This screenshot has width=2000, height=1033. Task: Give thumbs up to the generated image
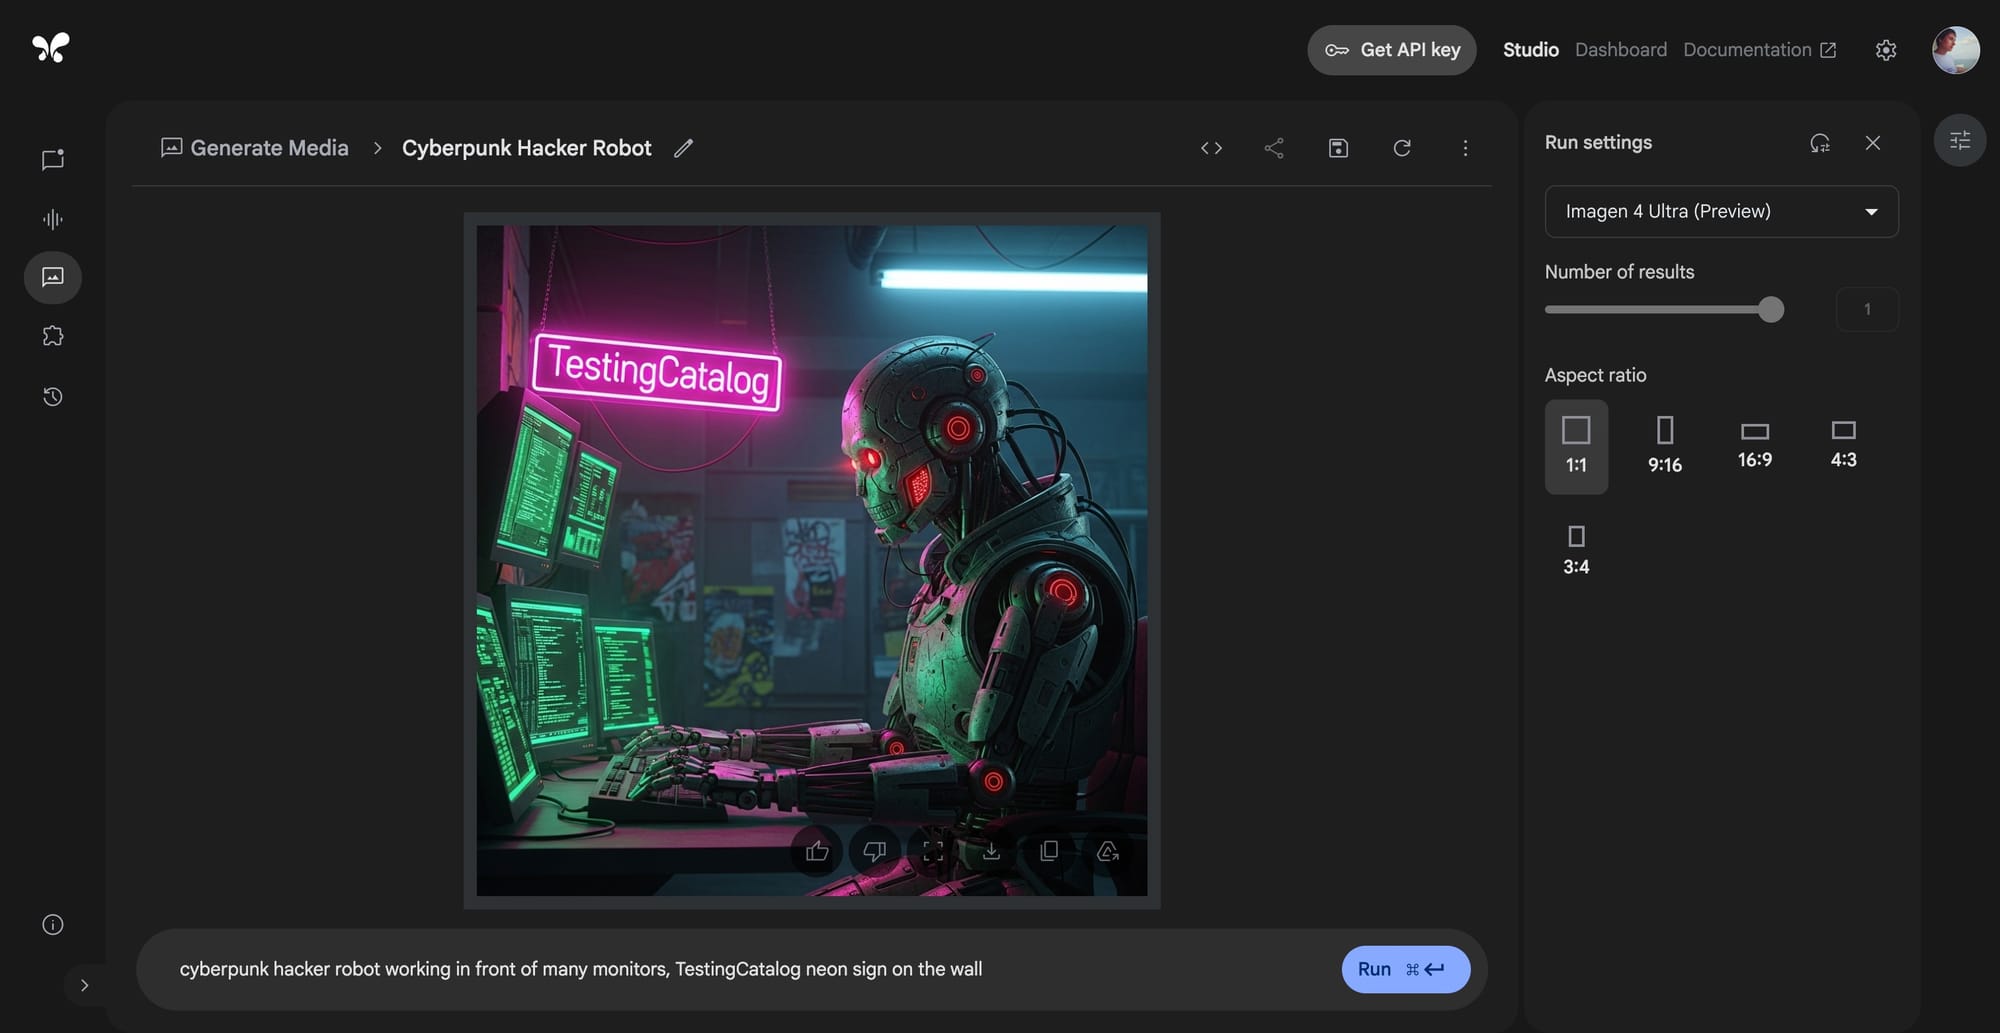click(x=817, y=852)
